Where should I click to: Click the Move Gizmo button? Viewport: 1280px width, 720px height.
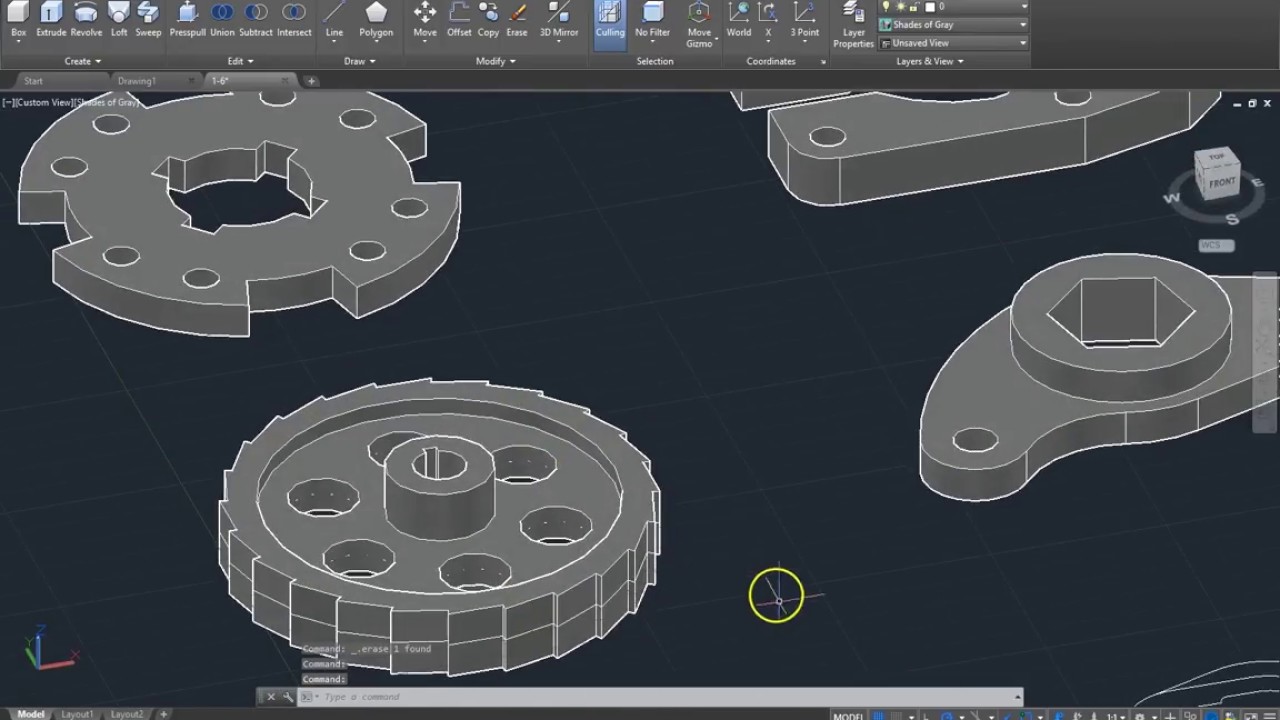tap(699, 24)
